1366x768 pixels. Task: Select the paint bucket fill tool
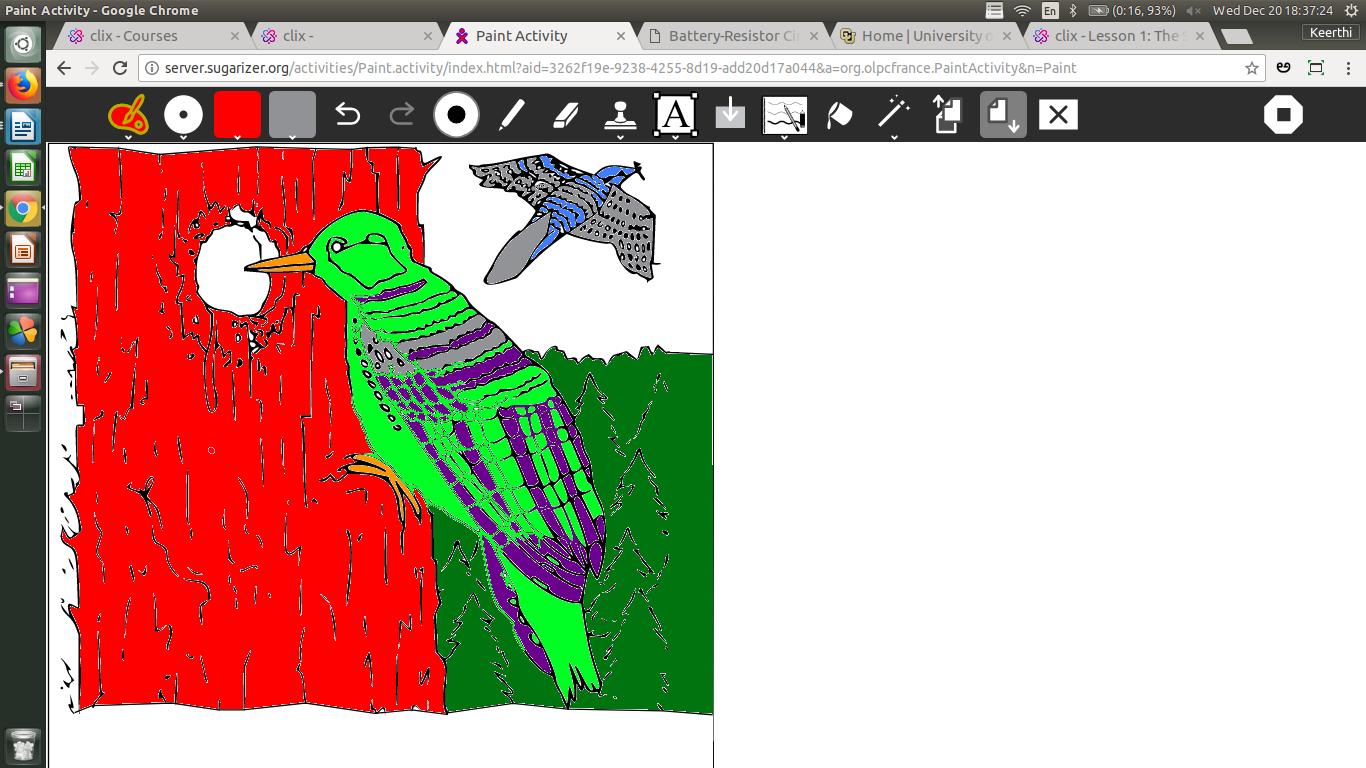(840, 115)
